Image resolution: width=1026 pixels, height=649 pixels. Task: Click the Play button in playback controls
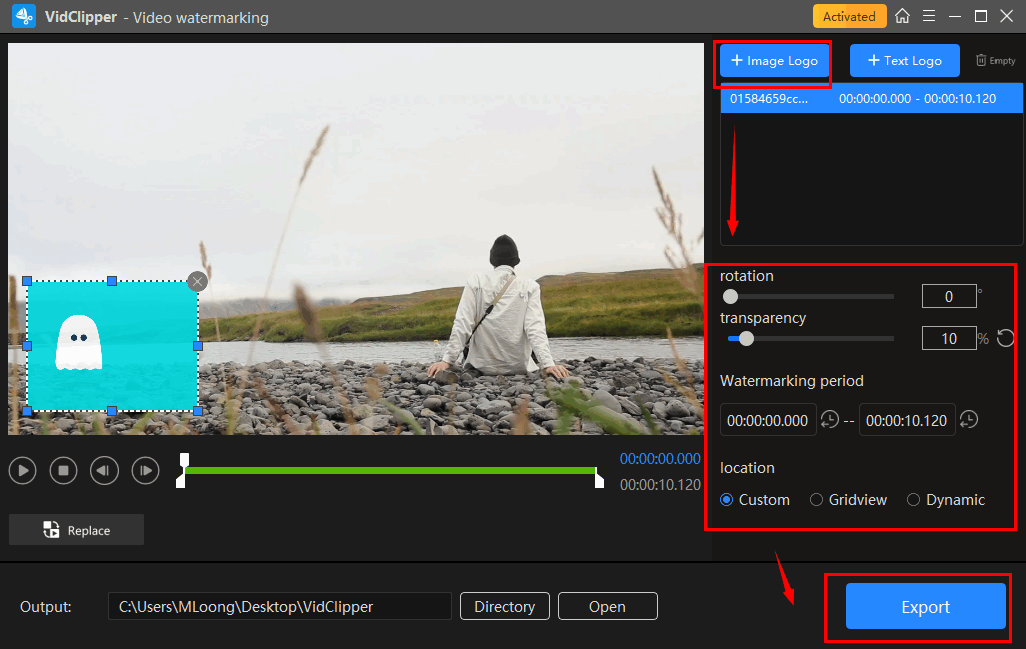[23, 470]
